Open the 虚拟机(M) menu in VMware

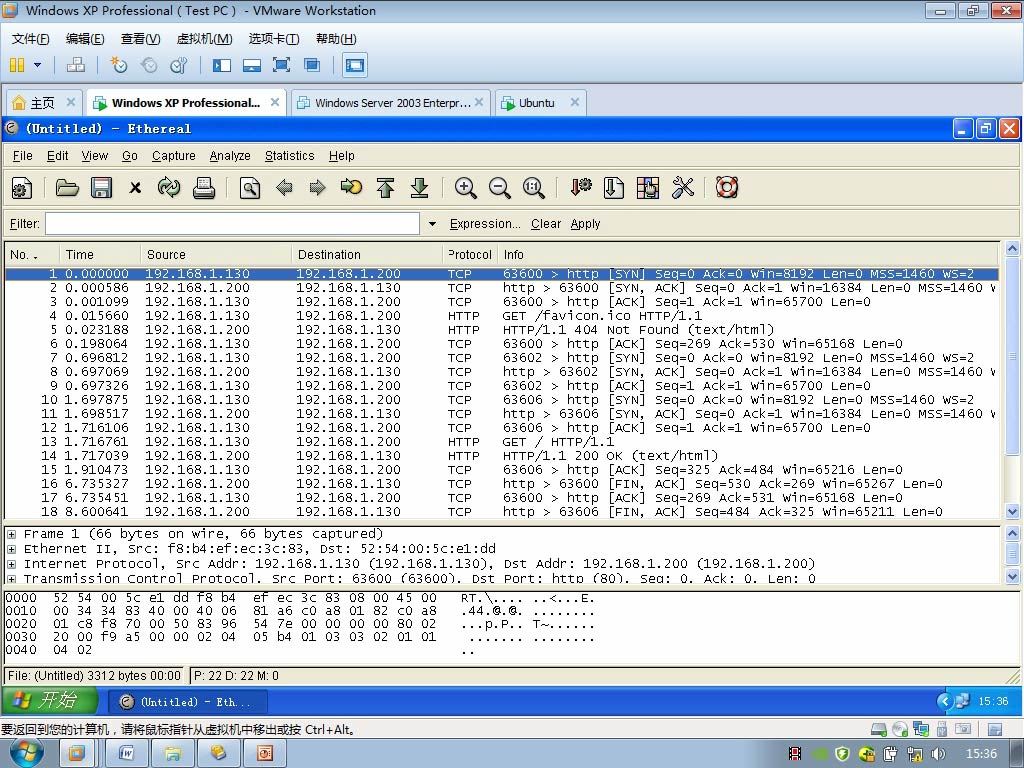pos(204,39)
